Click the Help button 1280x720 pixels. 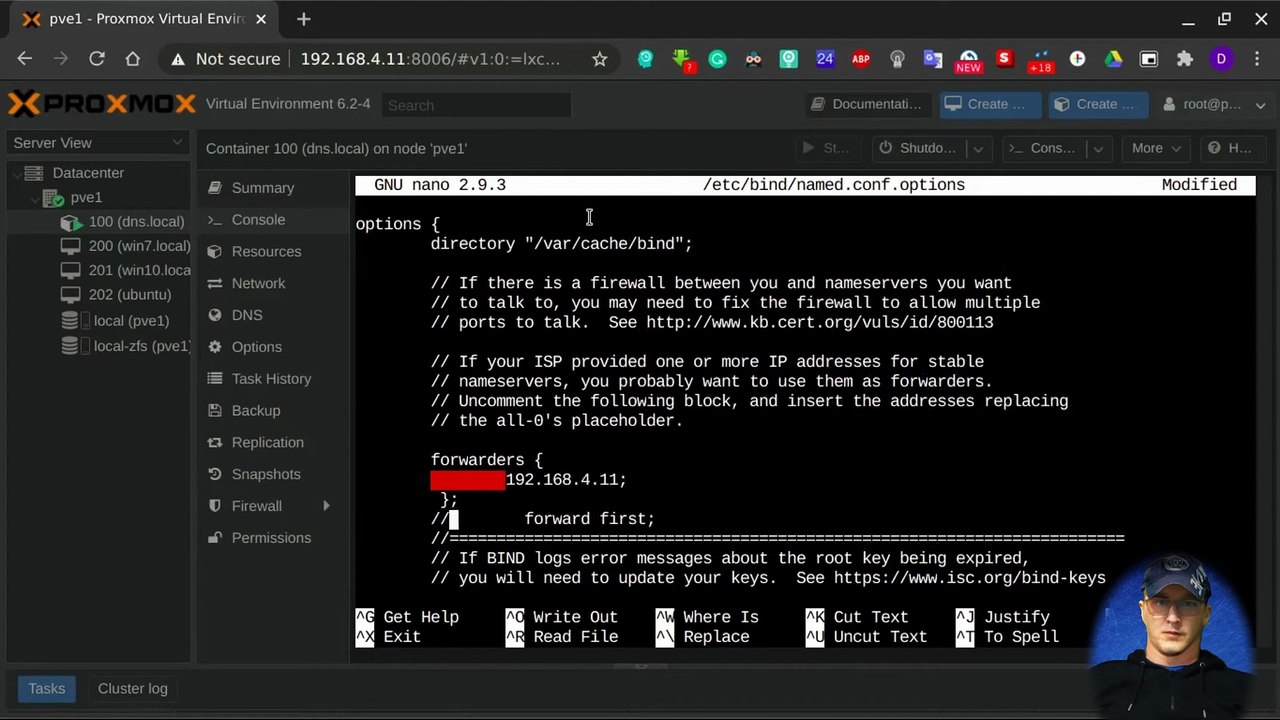pos(1230,148)
